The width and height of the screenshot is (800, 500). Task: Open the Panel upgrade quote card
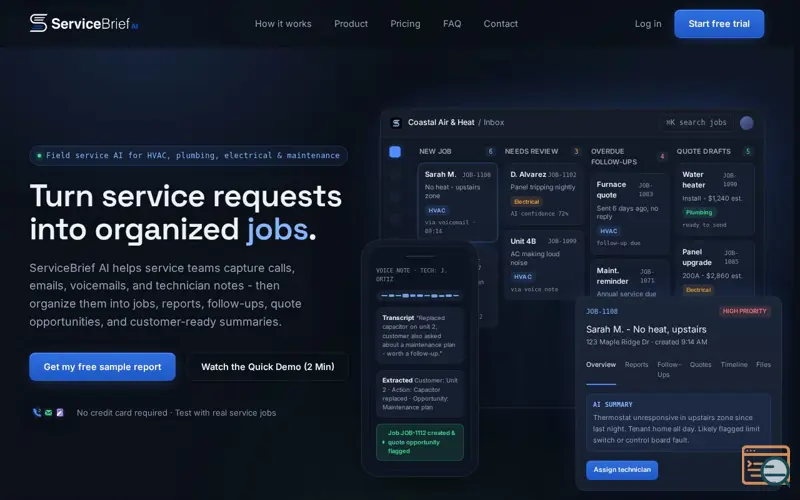[x=715, y=269]
